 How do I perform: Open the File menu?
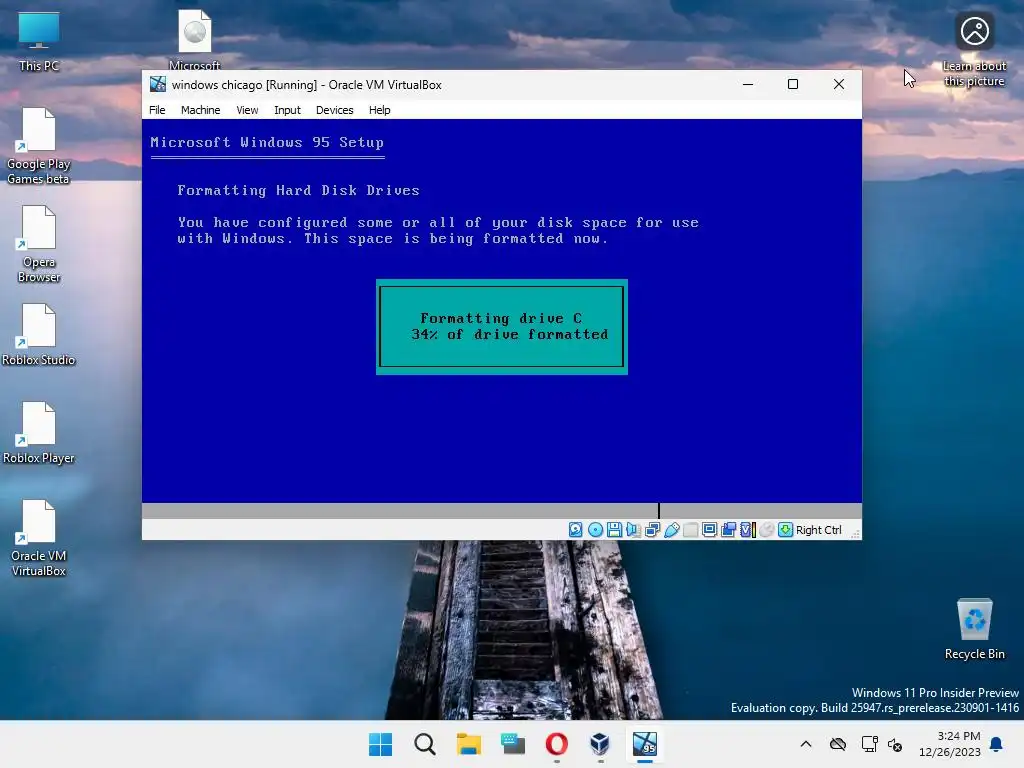157,110
